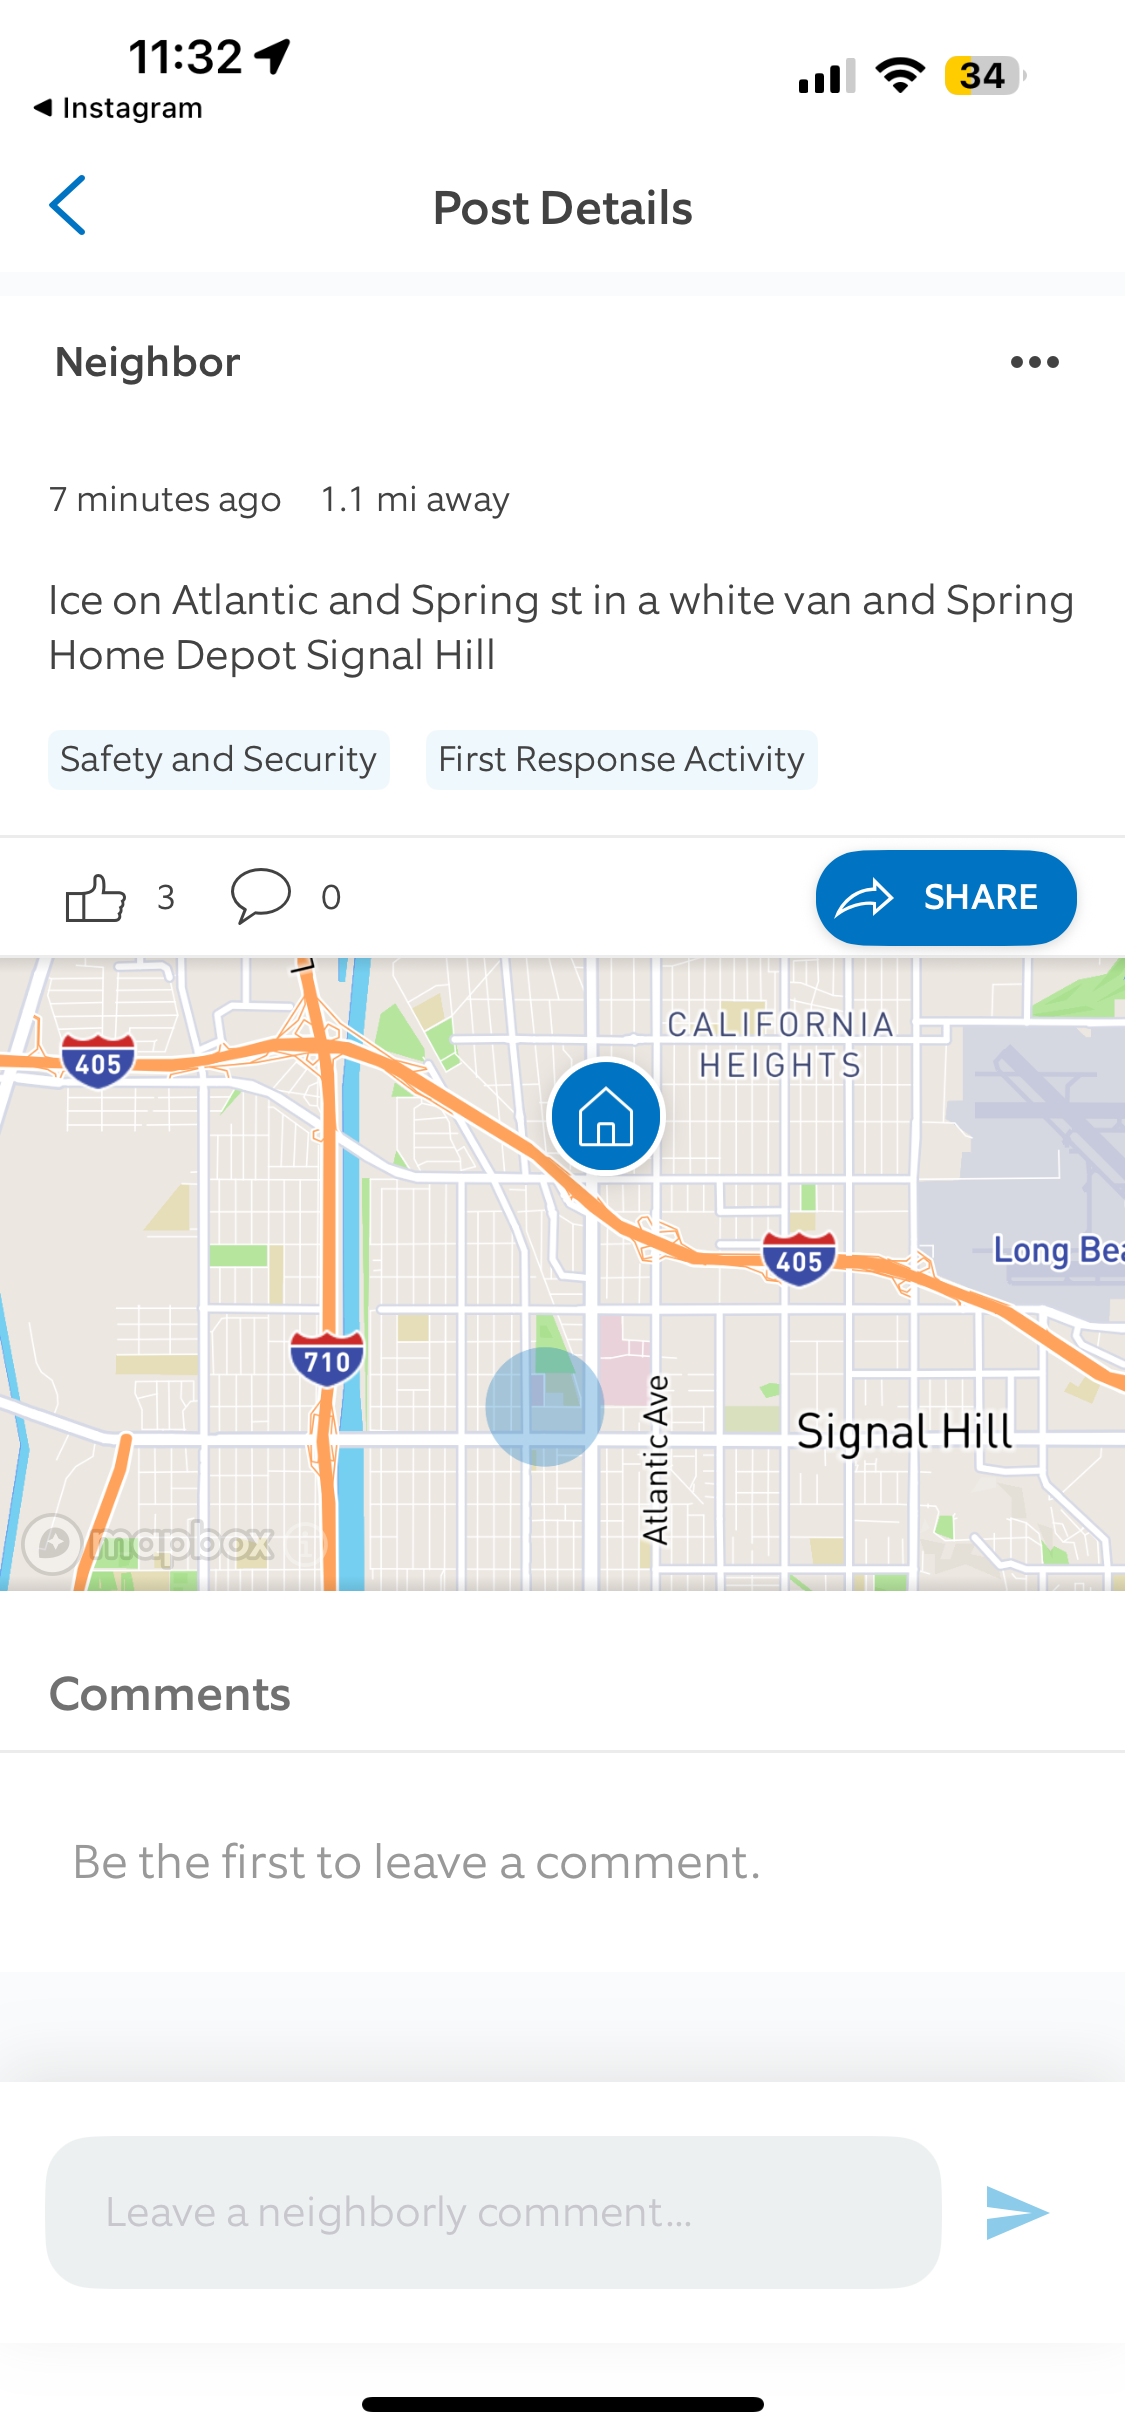
Task: Tap the comment bubble icon
Action: click(260, 895)
